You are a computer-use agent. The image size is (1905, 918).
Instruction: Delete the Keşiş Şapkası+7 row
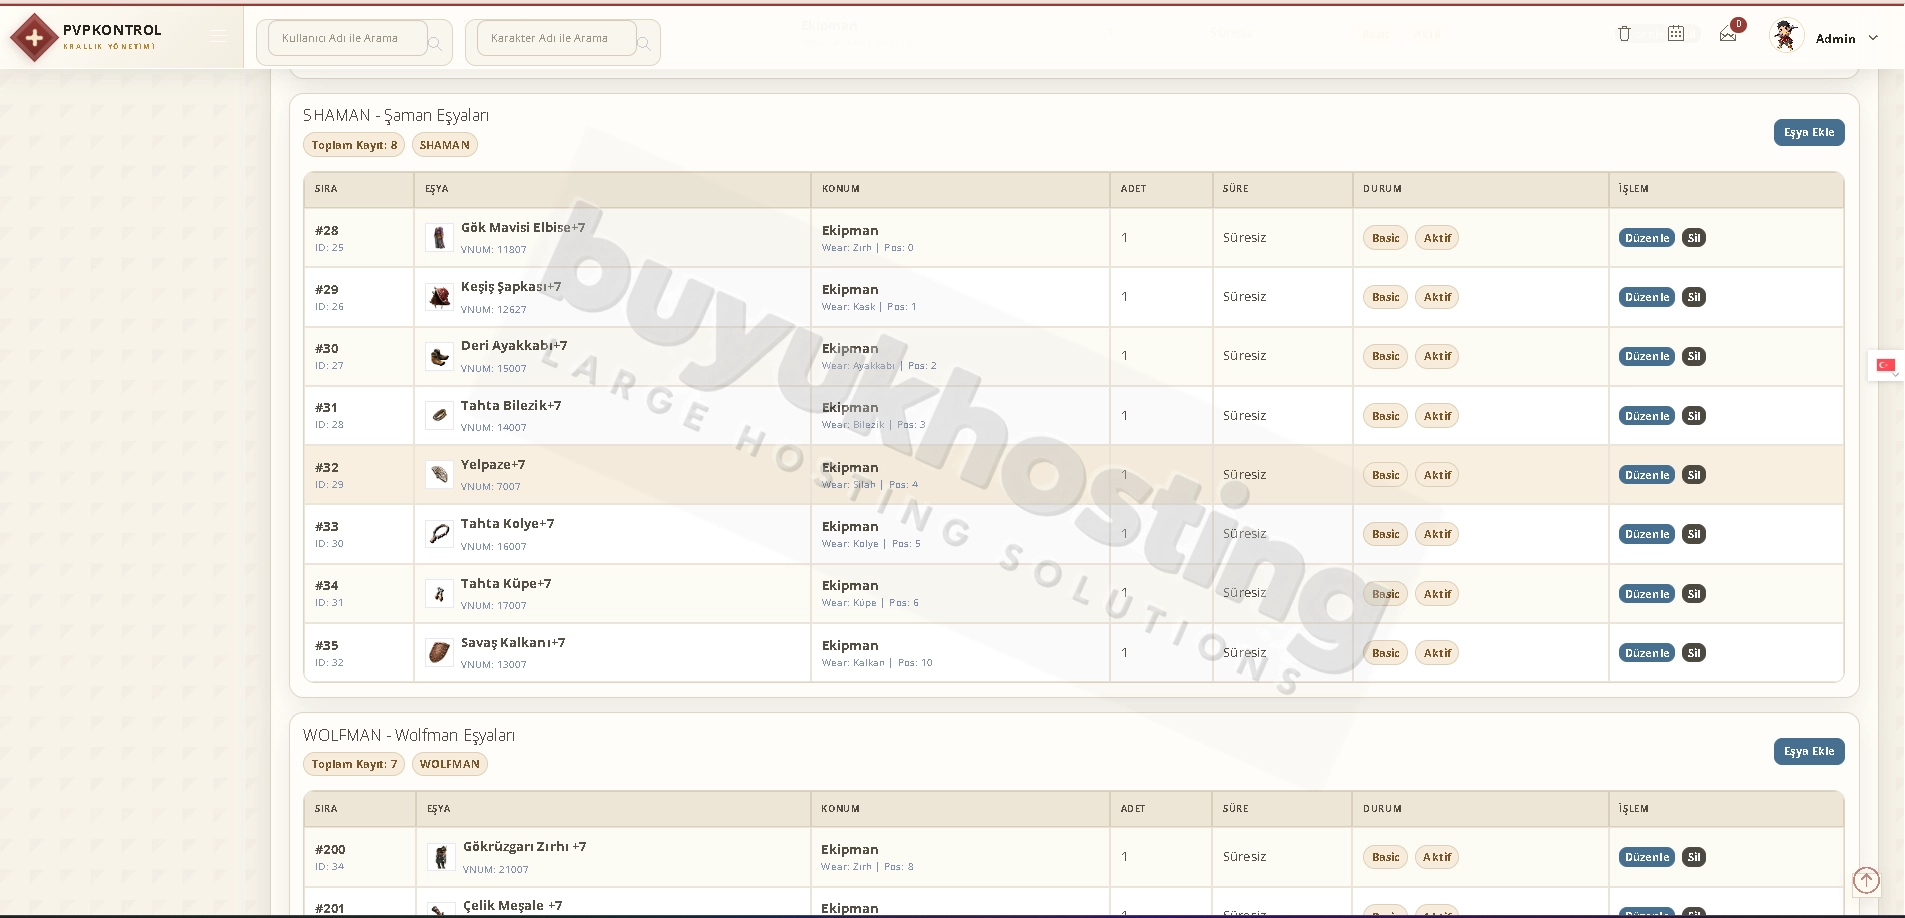point(1694,297)
